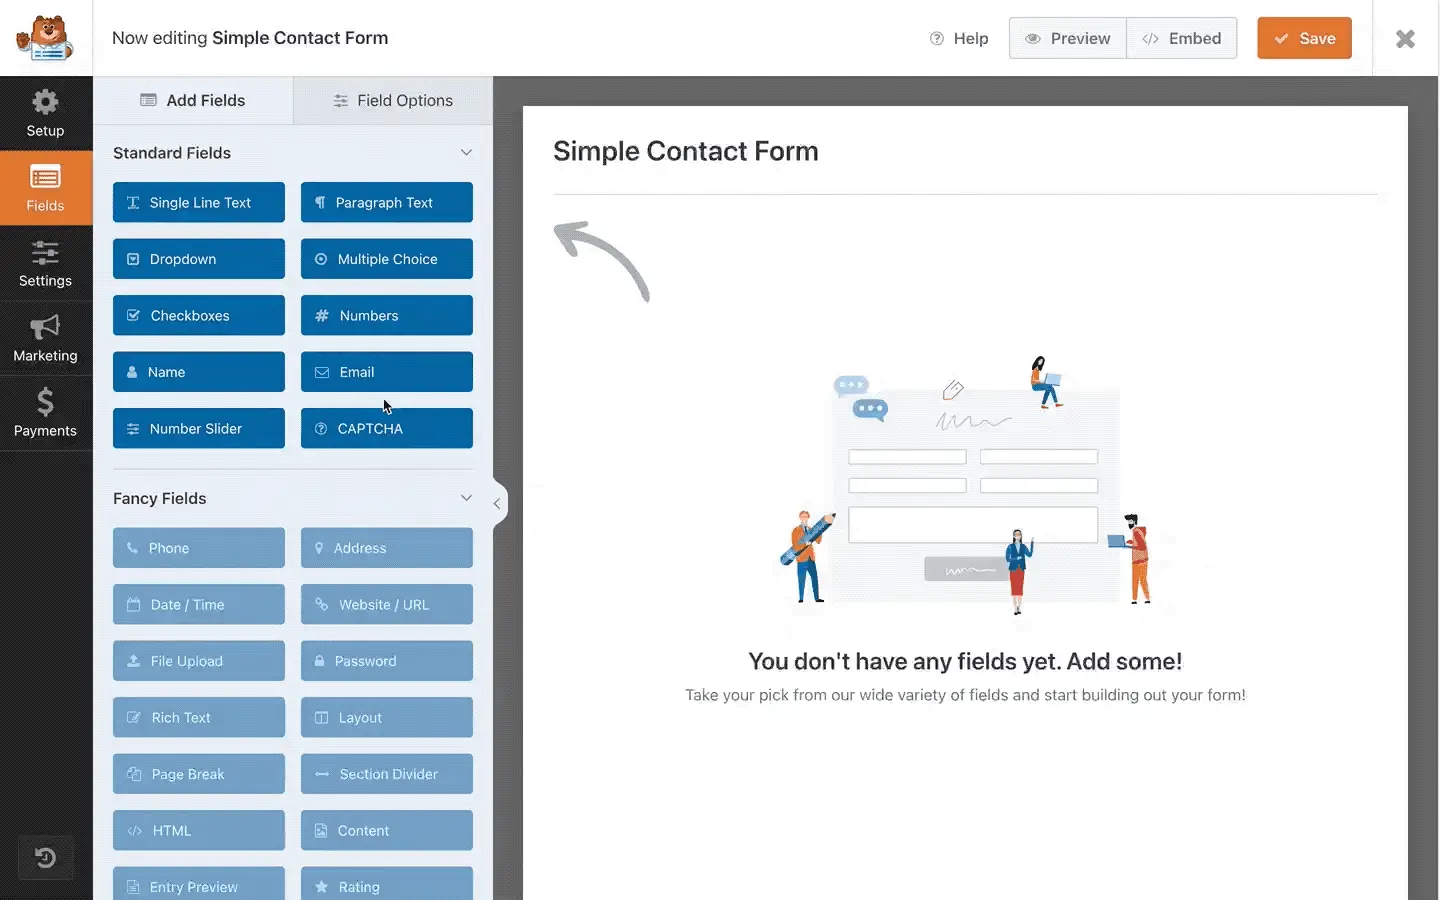Collapse the Fancy Fields section
Screen dimensions: 1440x900
point(466,498)
